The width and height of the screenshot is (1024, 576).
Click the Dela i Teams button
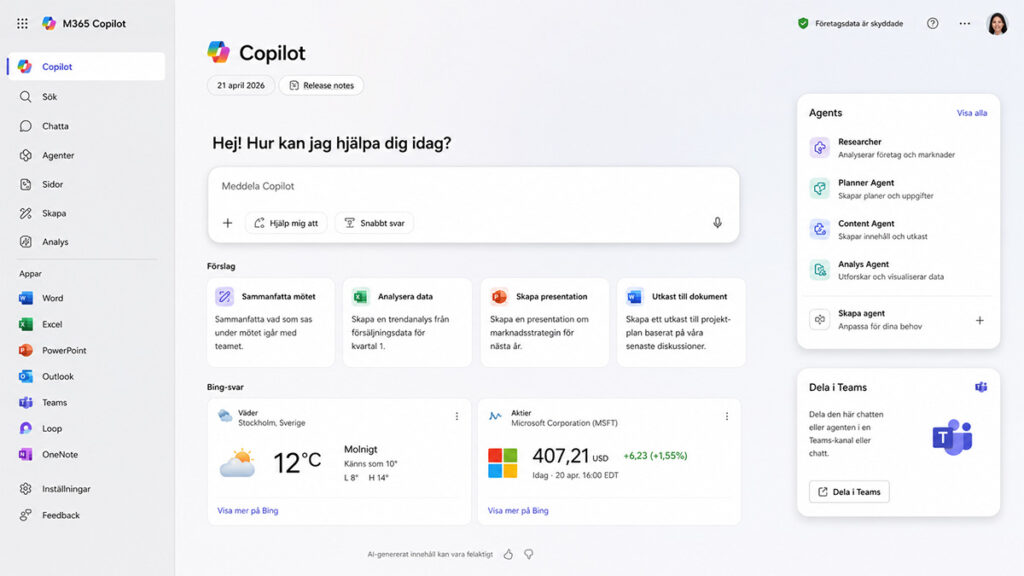(x=849, y=492)
